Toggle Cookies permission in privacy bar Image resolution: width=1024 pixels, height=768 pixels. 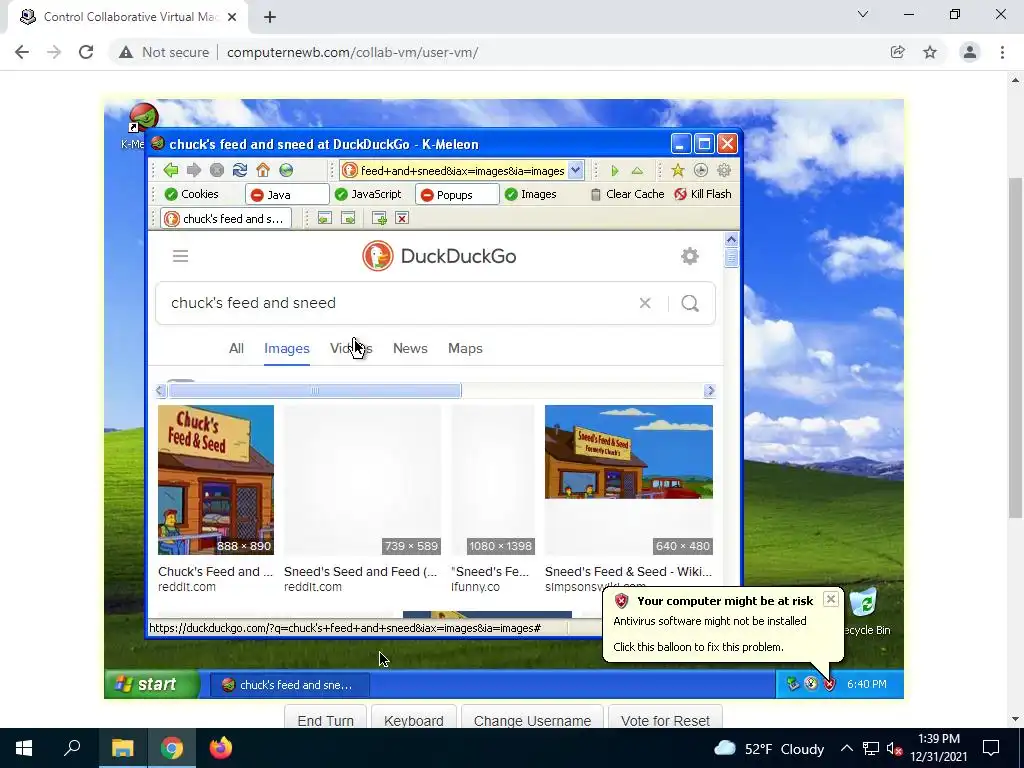tap(191, 194)
